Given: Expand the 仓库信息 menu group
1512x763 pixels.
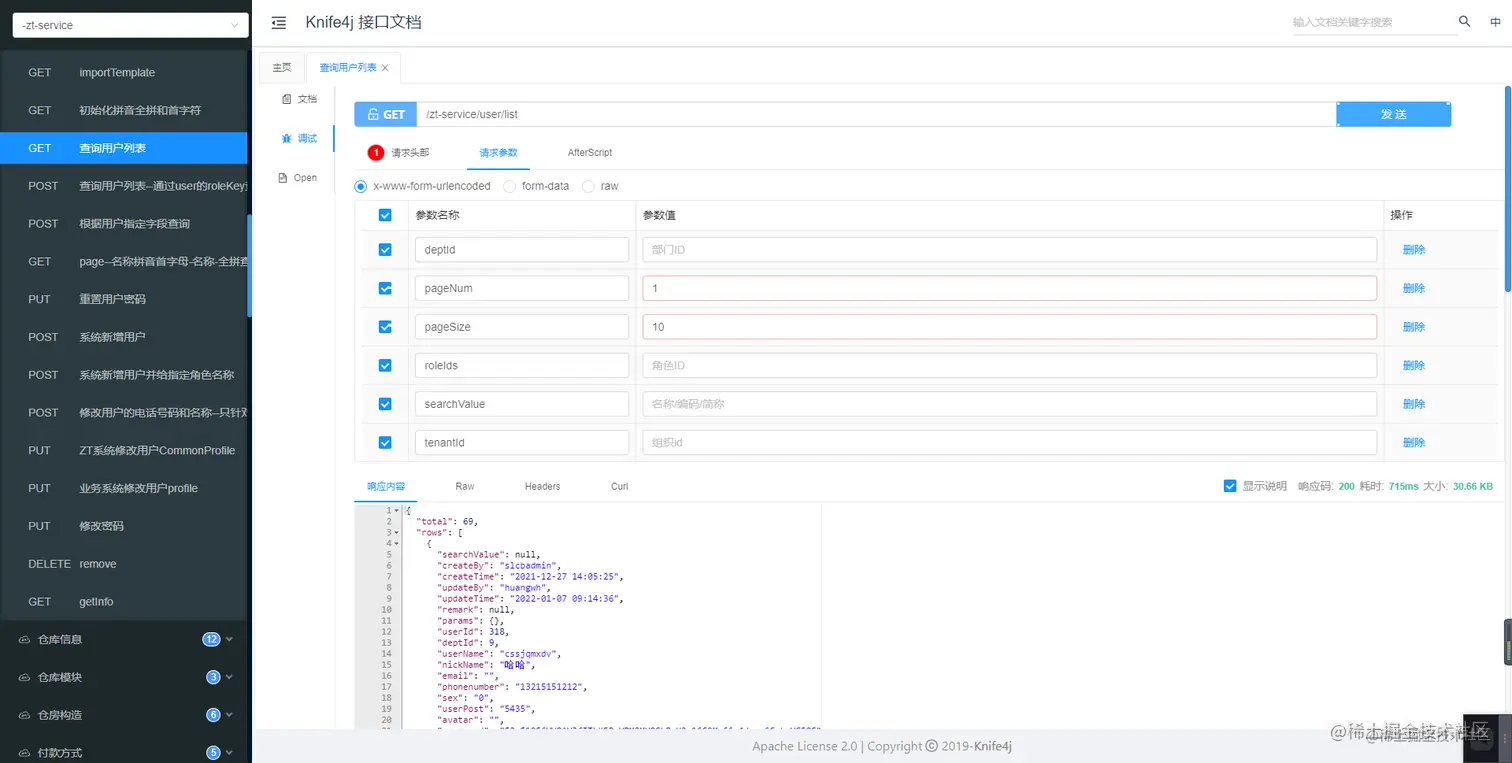Looking at the screenshot, I should pyautogui.click(x=124, y=639).
